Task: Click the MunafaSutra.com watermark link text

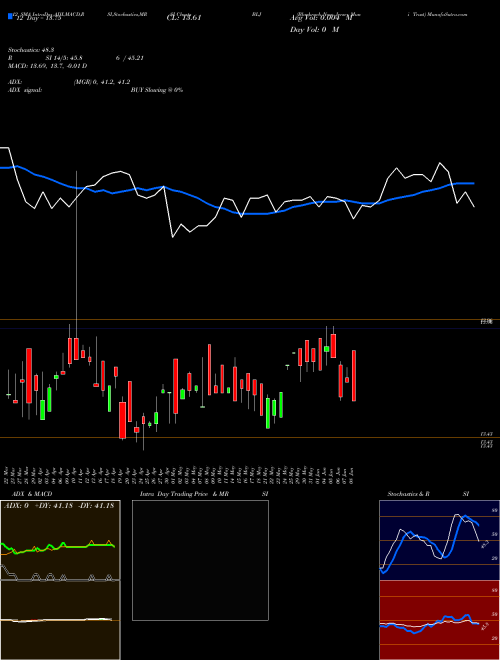Action: [447, 14]
